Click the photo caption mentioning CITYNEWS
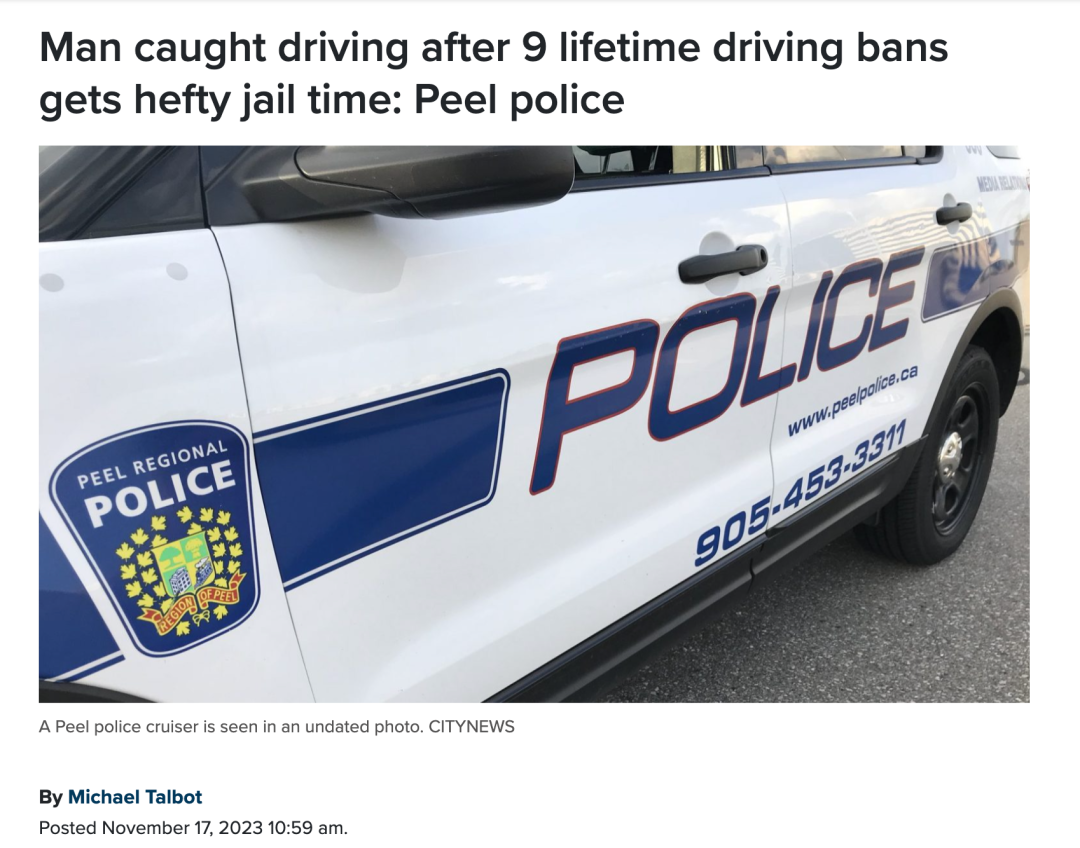1080x848 pixels. coord(276,727)
